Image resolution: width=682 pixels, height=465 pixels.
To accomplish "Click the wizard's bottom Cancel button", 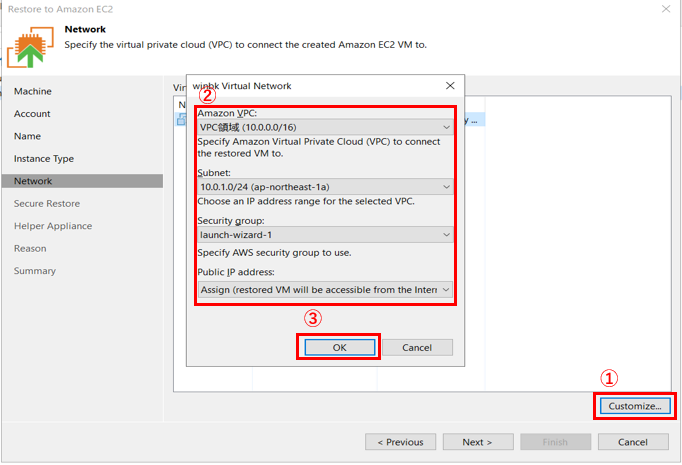I will [633, 442].
